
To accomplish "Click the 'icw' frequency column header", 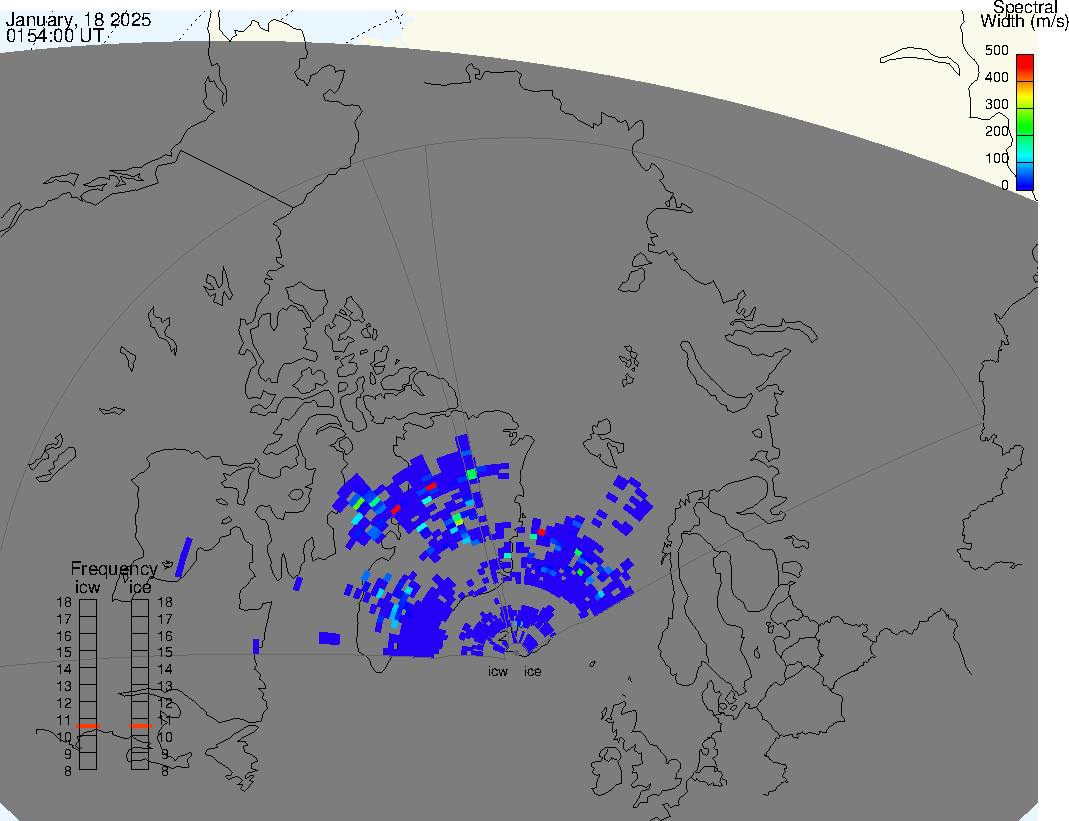I will 87,587.
